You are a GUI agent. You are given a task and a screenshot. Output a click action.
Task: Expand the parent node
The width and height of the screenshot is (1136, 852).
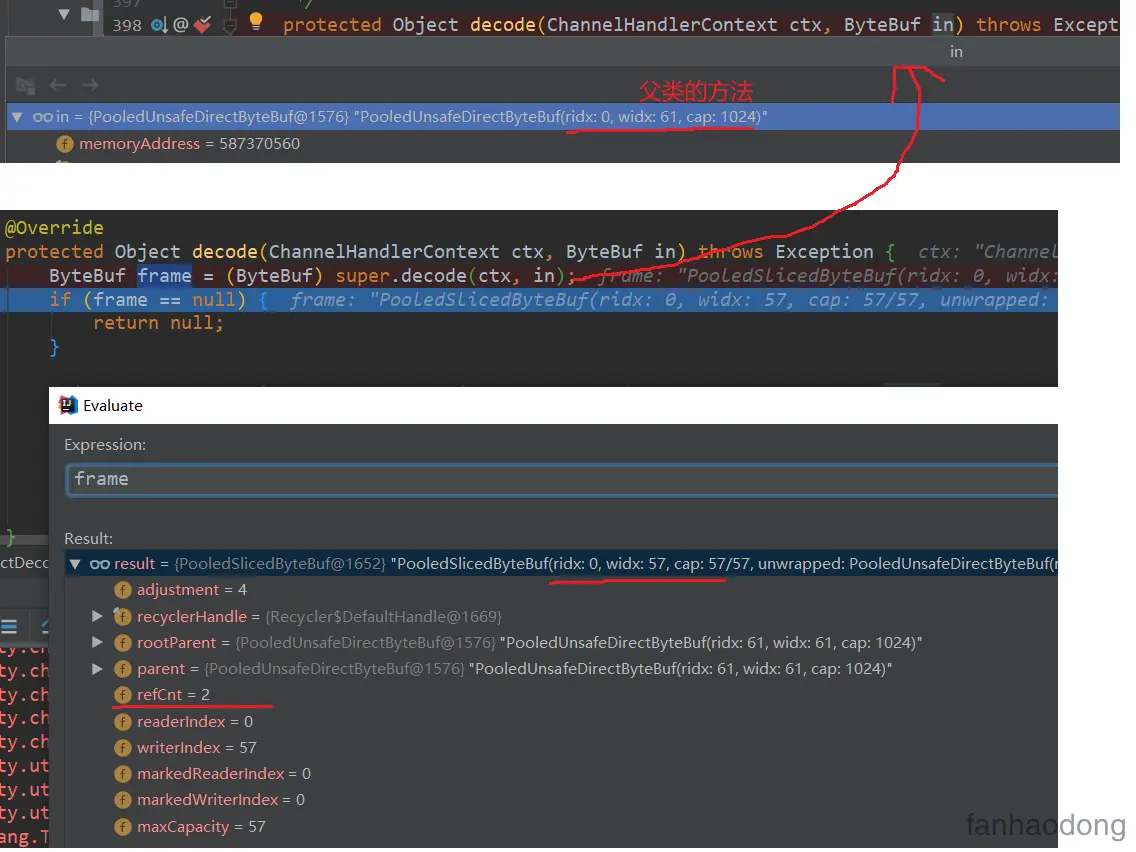click(x=97, y=669)
